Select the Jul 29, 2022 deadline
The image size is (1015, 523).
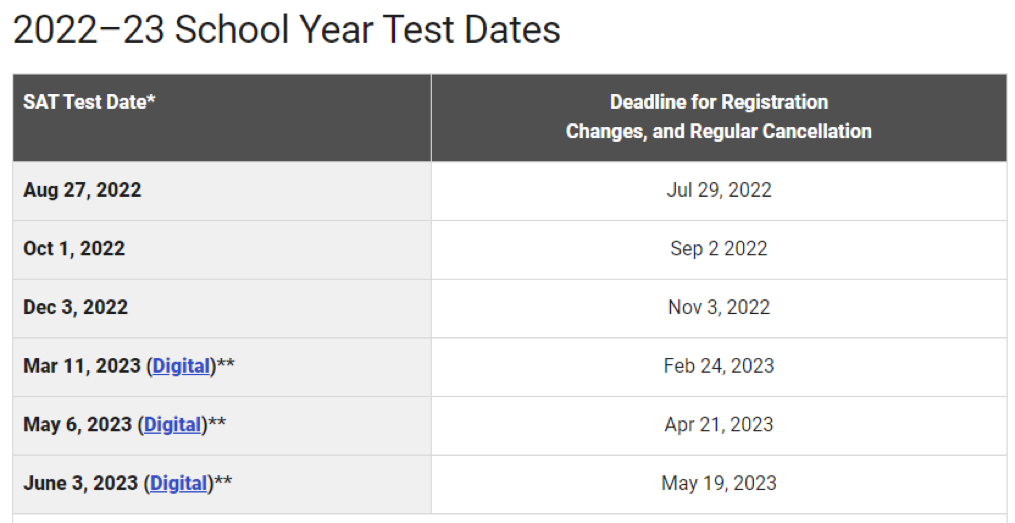(x=719, y=190)
